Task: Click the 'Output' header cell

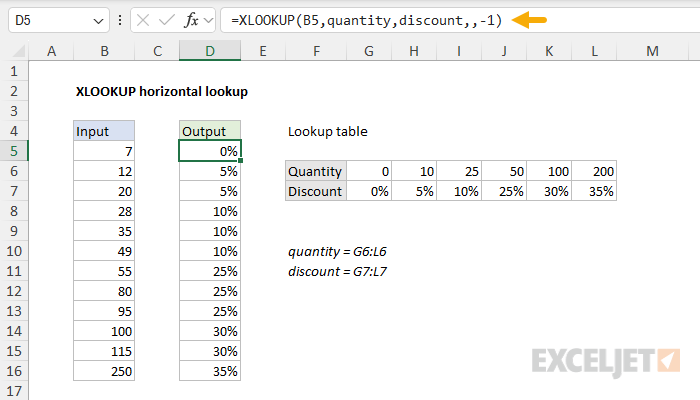Action: [x=210, y=131]
